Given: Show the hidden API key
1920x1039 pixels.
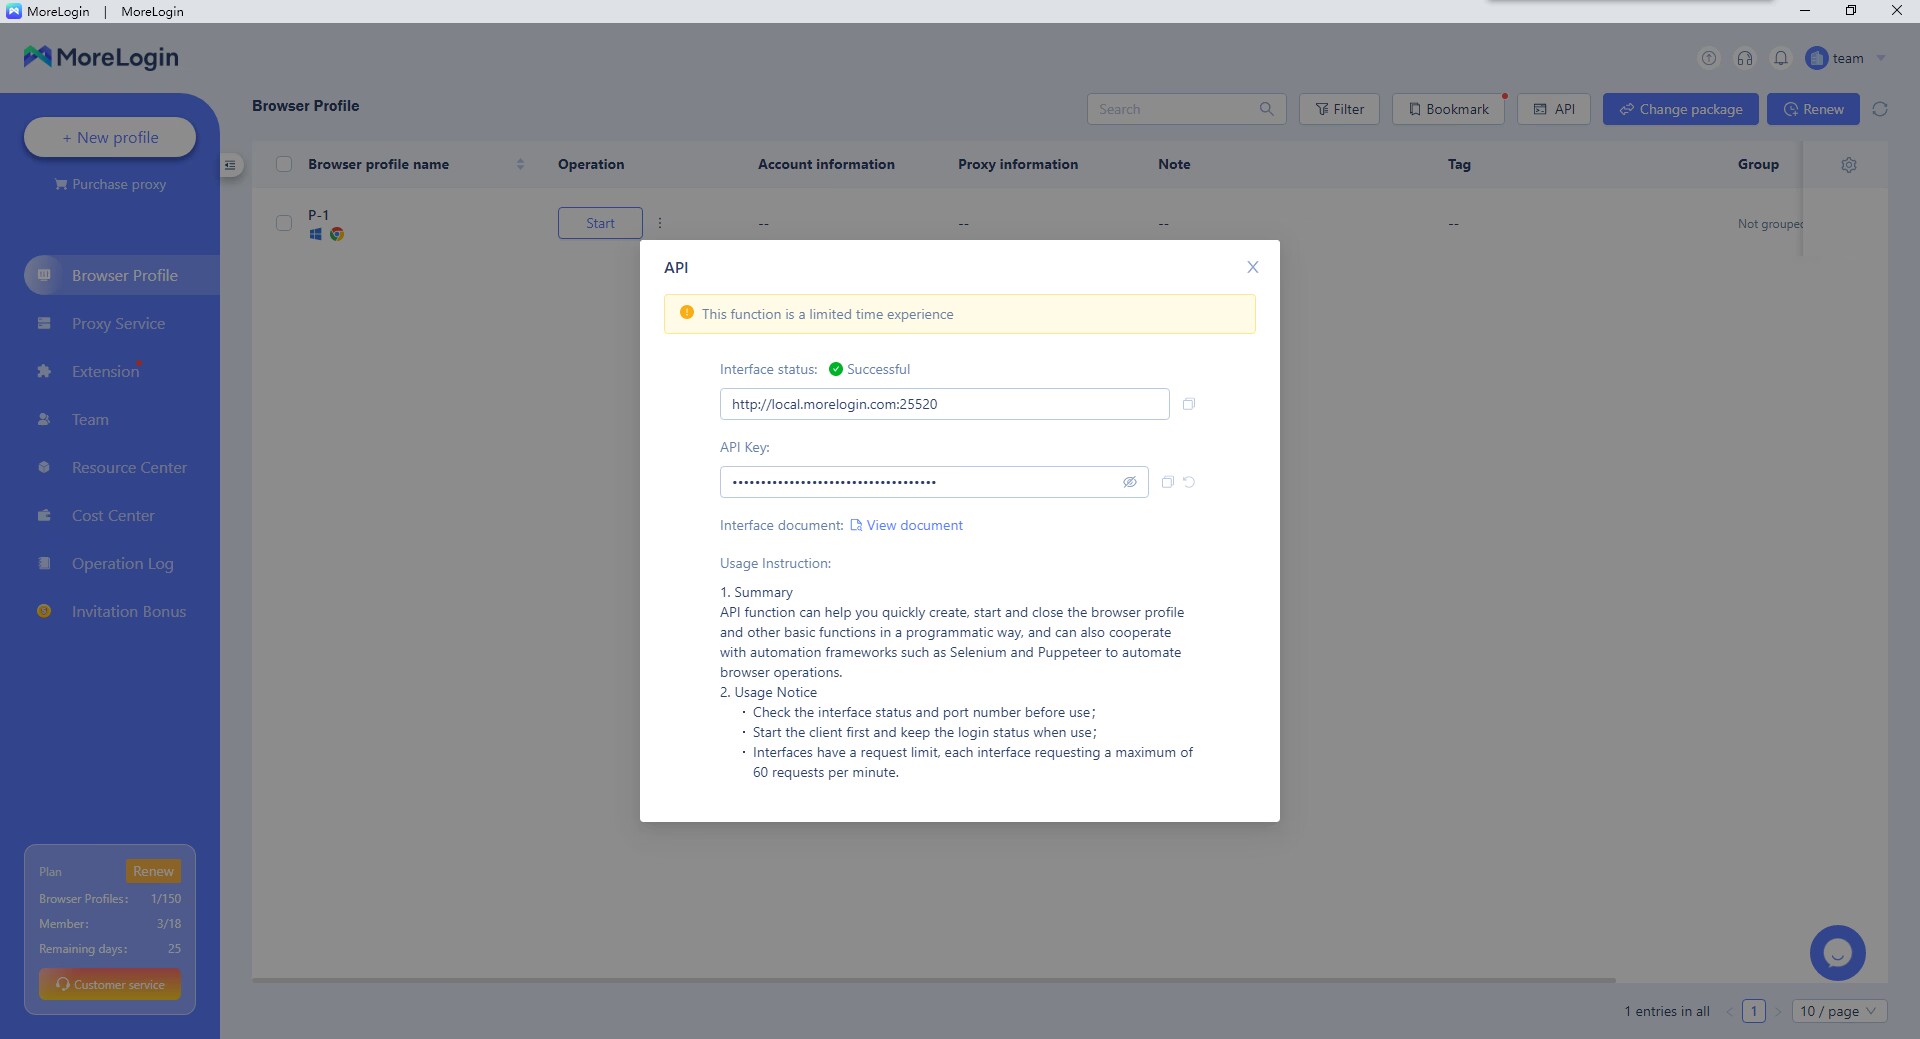Looking at the screenshot, I should click(x=1129, y=482).
